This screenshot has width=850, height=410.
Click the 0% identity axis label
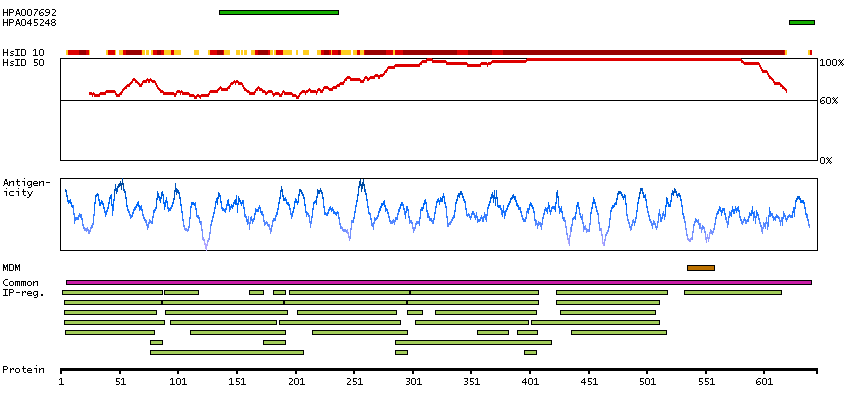coord(826,160)
